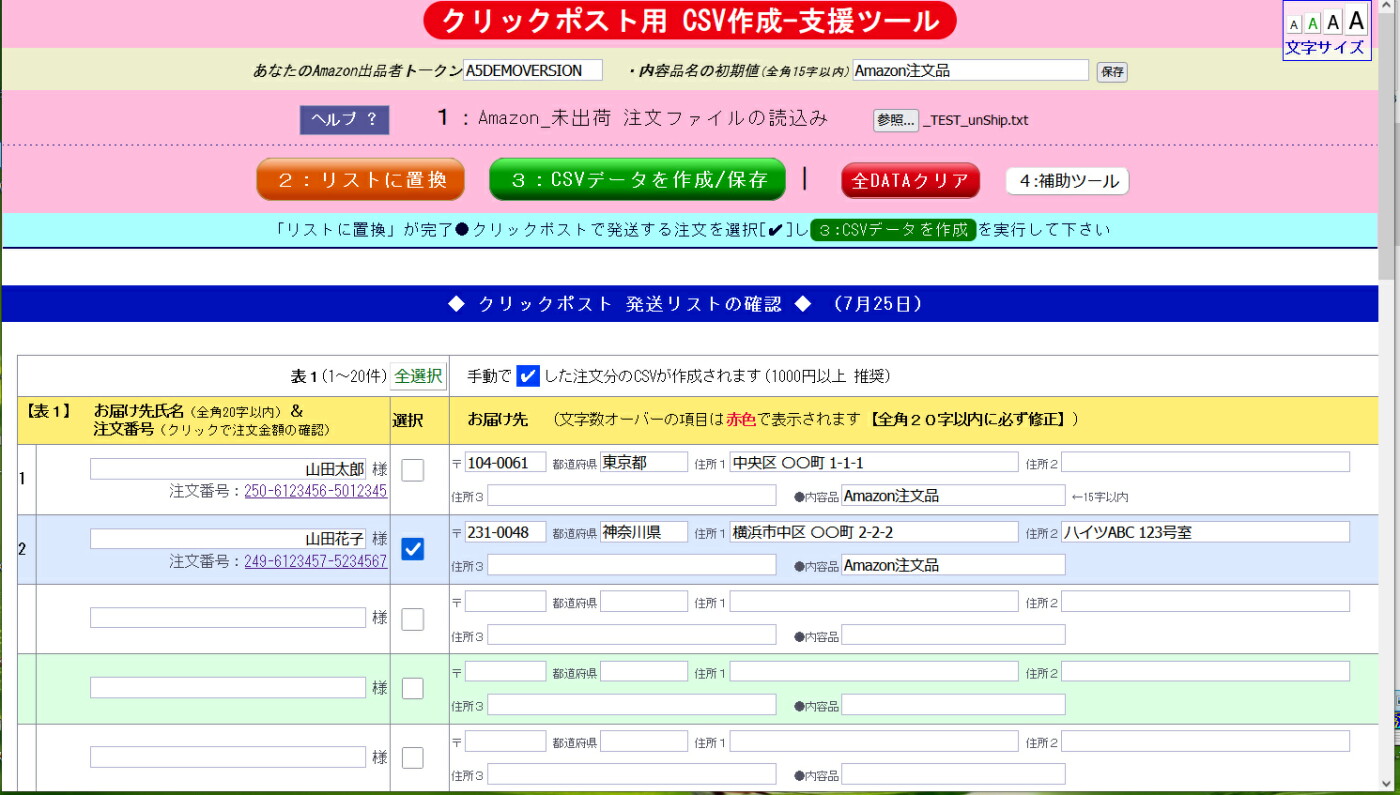Viewport: 1400px width, 795px height.
Task: Select the third, large font size A icon
Action: pyautogui.click(x=1333, y=22)
